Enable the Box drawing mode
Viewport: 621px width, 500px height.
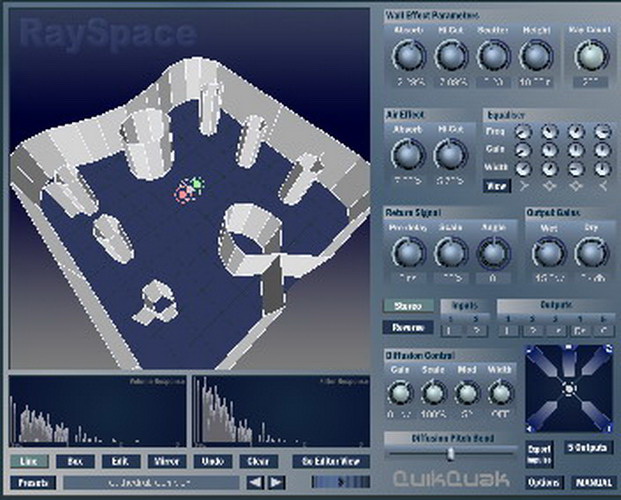75,461
